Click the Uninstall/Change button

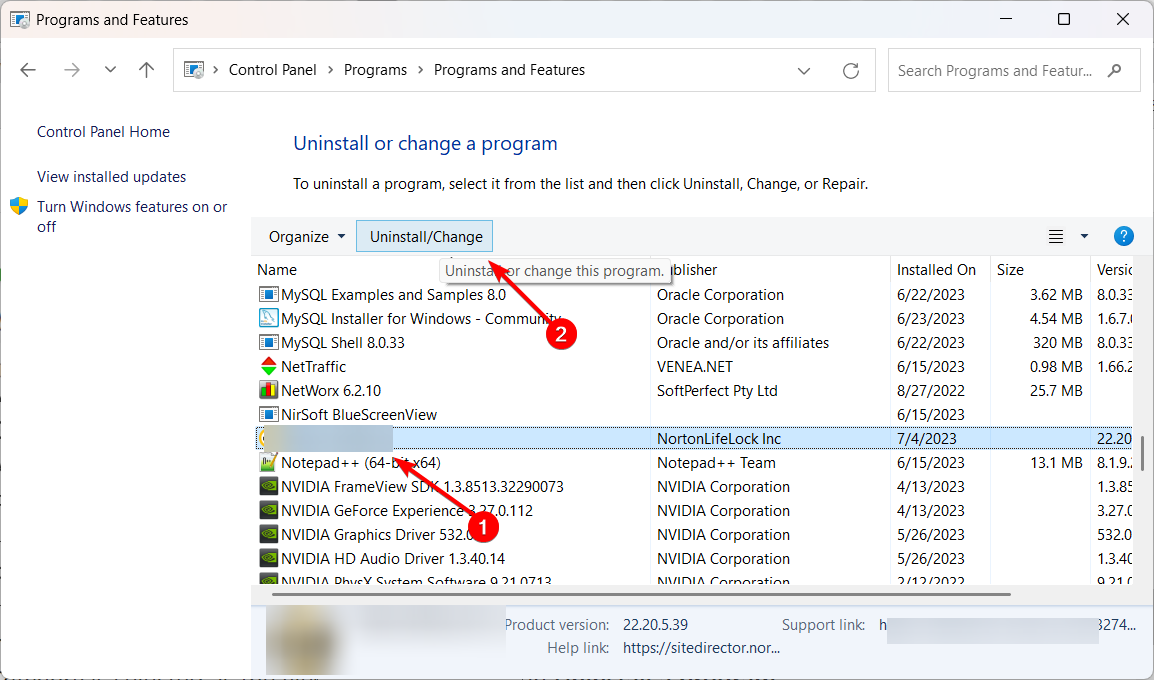coord(425,236)
